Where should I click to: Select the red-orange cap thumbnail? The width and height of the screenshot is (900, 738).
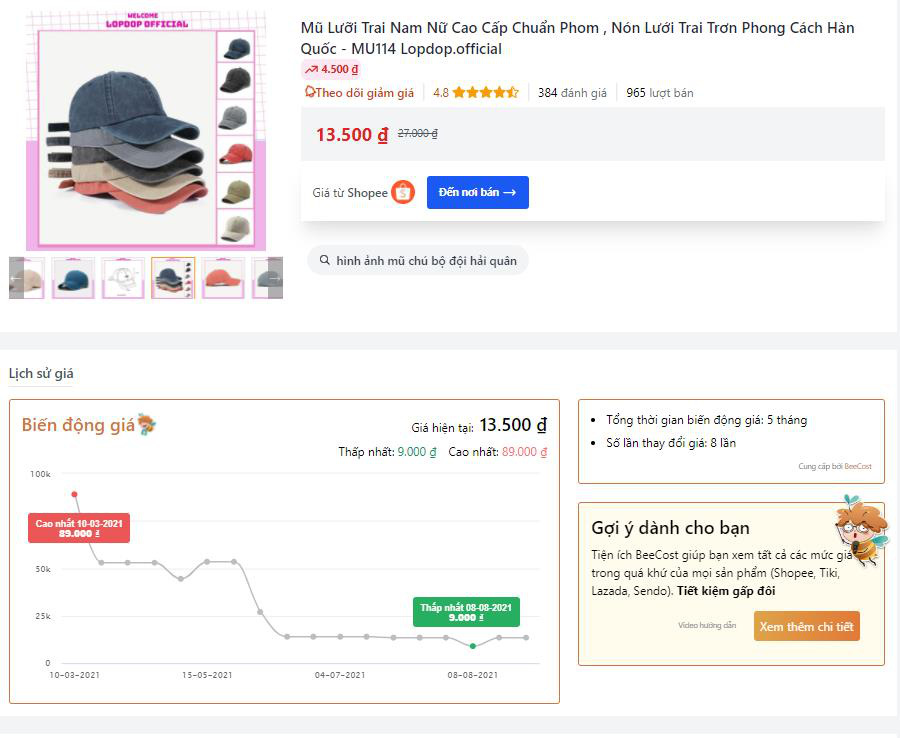(x=223, y=278)
